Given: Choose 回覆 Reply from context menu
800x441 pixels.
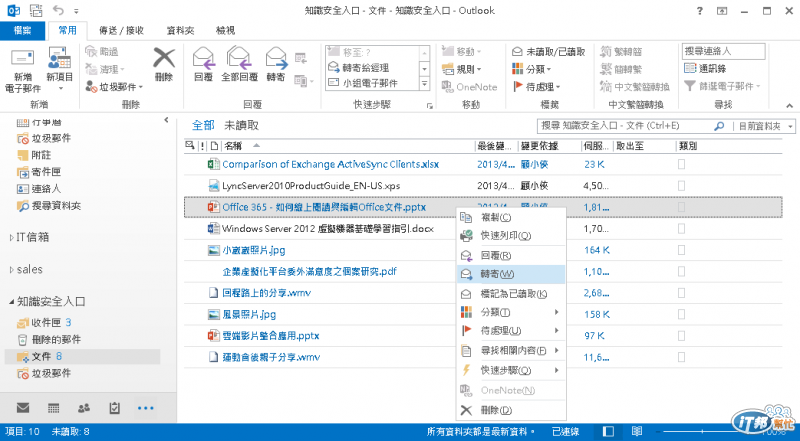Looking at the screenshot, I should coord(511,255).
